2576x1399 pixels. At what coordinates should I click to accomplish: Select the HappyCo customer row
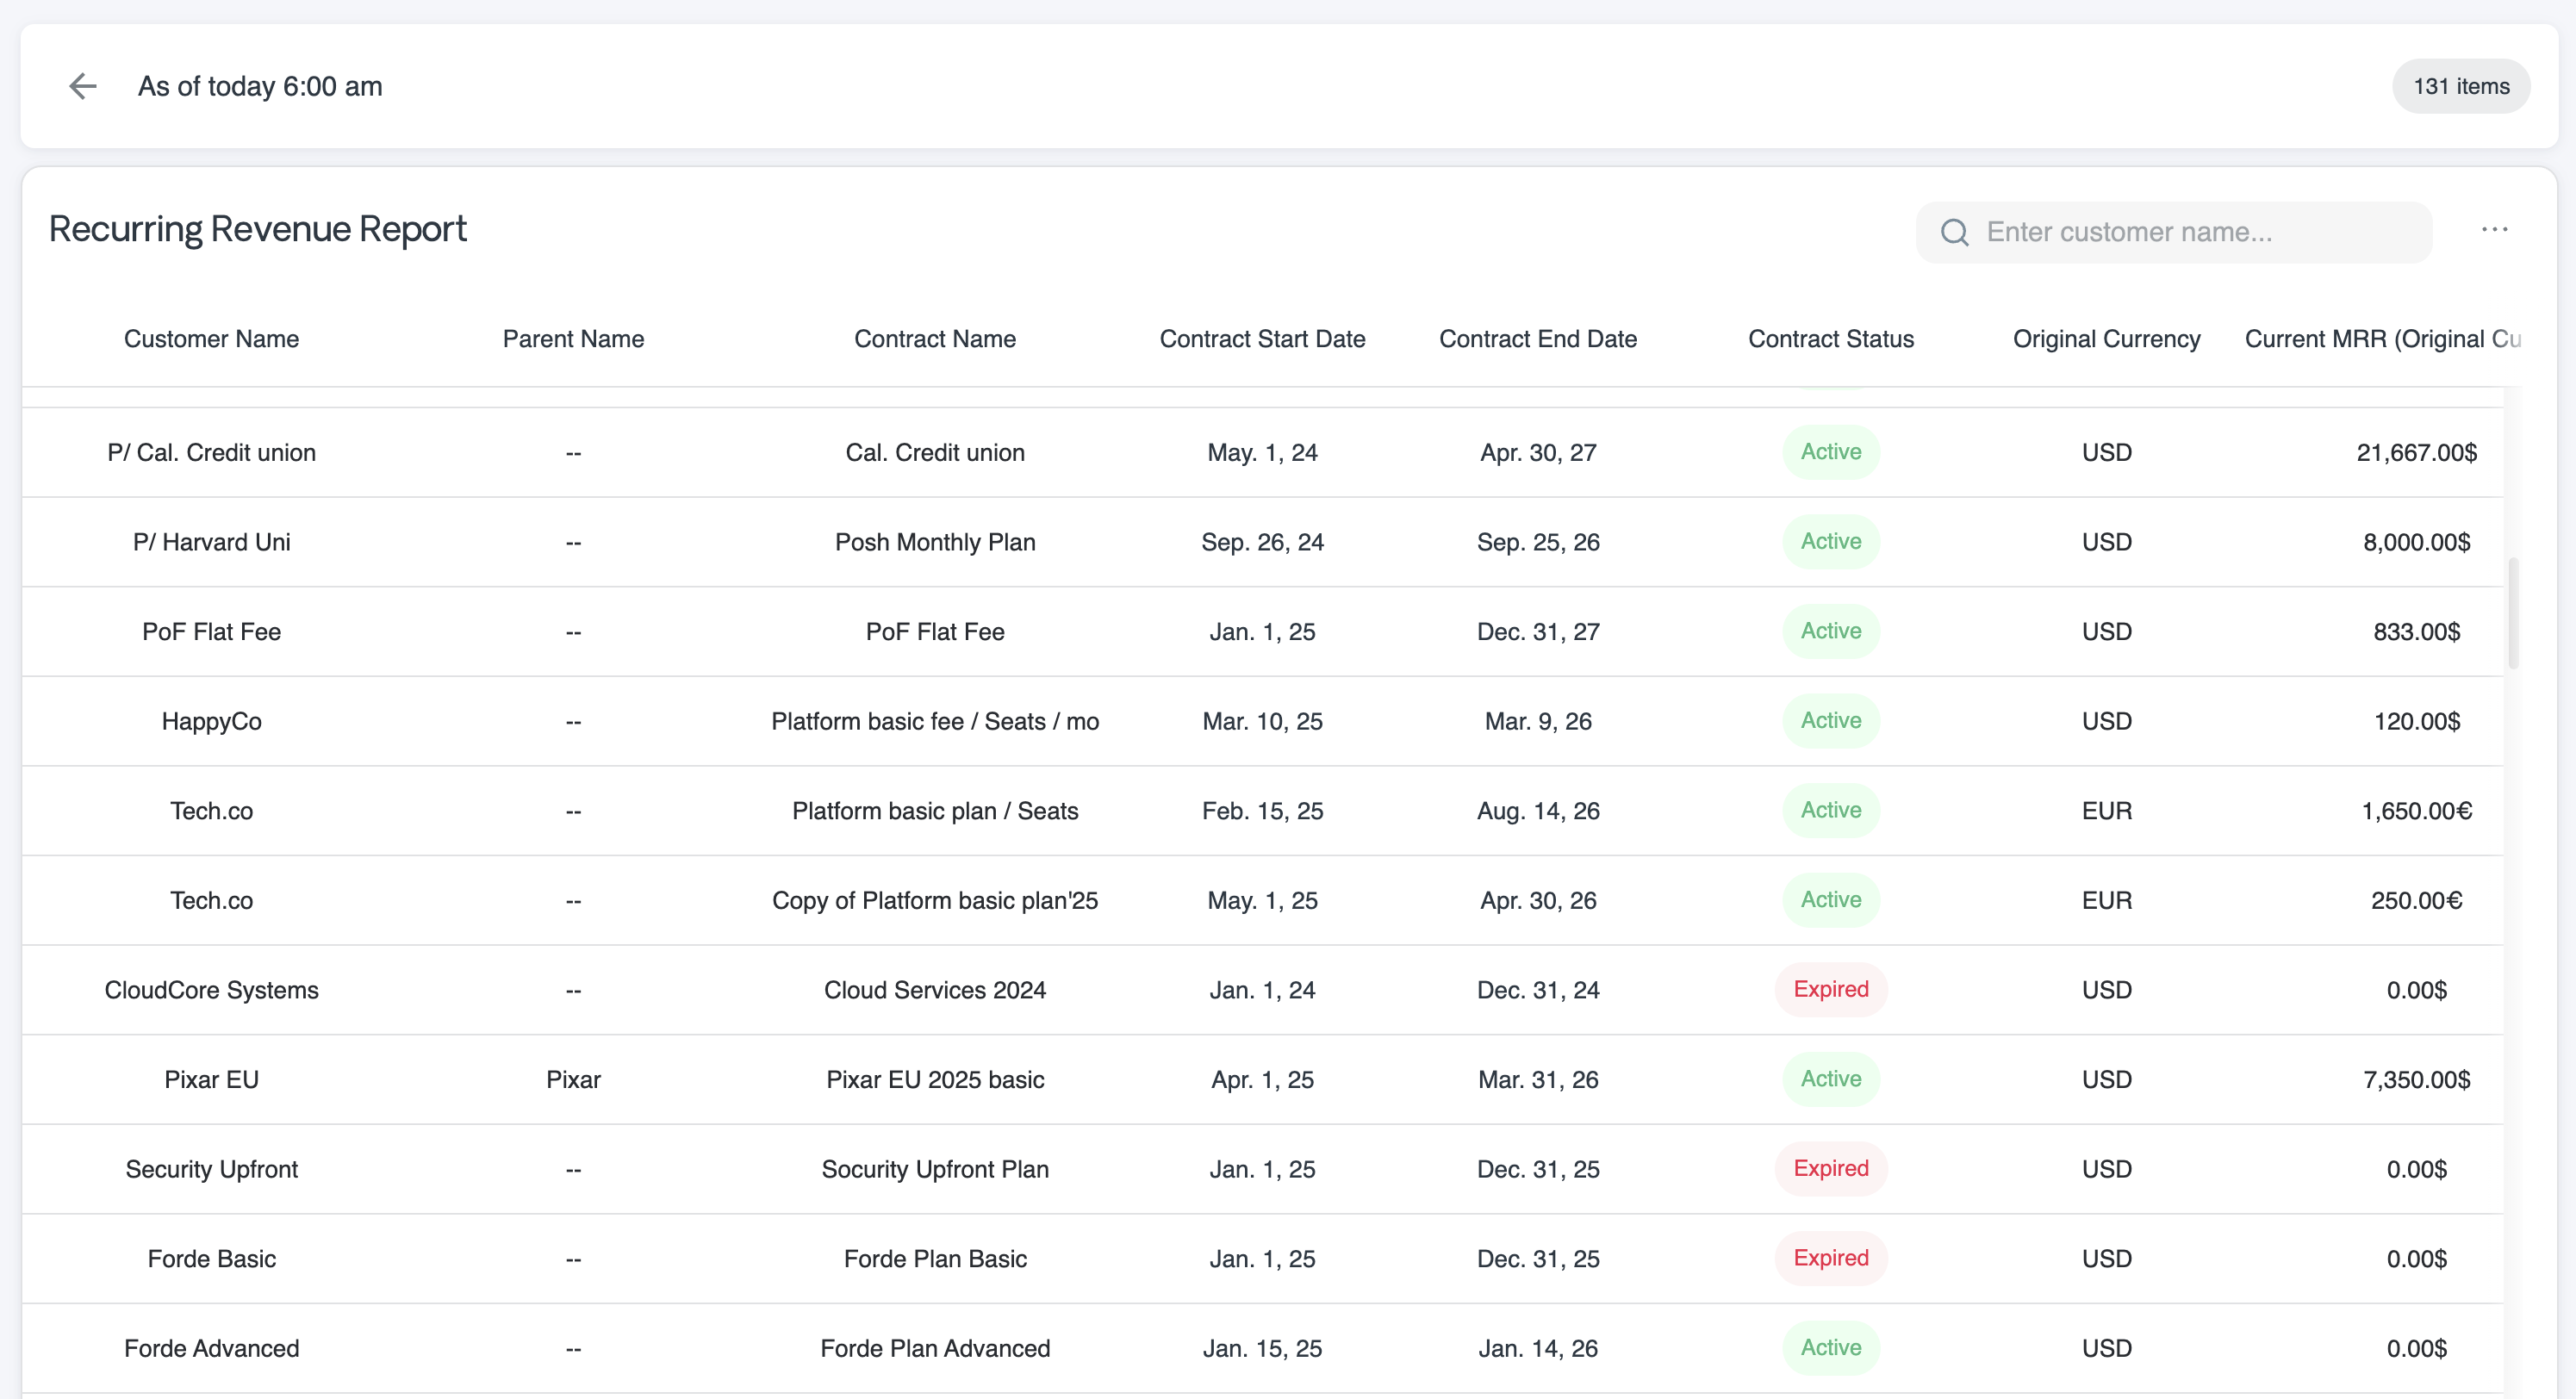click(x=211, y=721)
